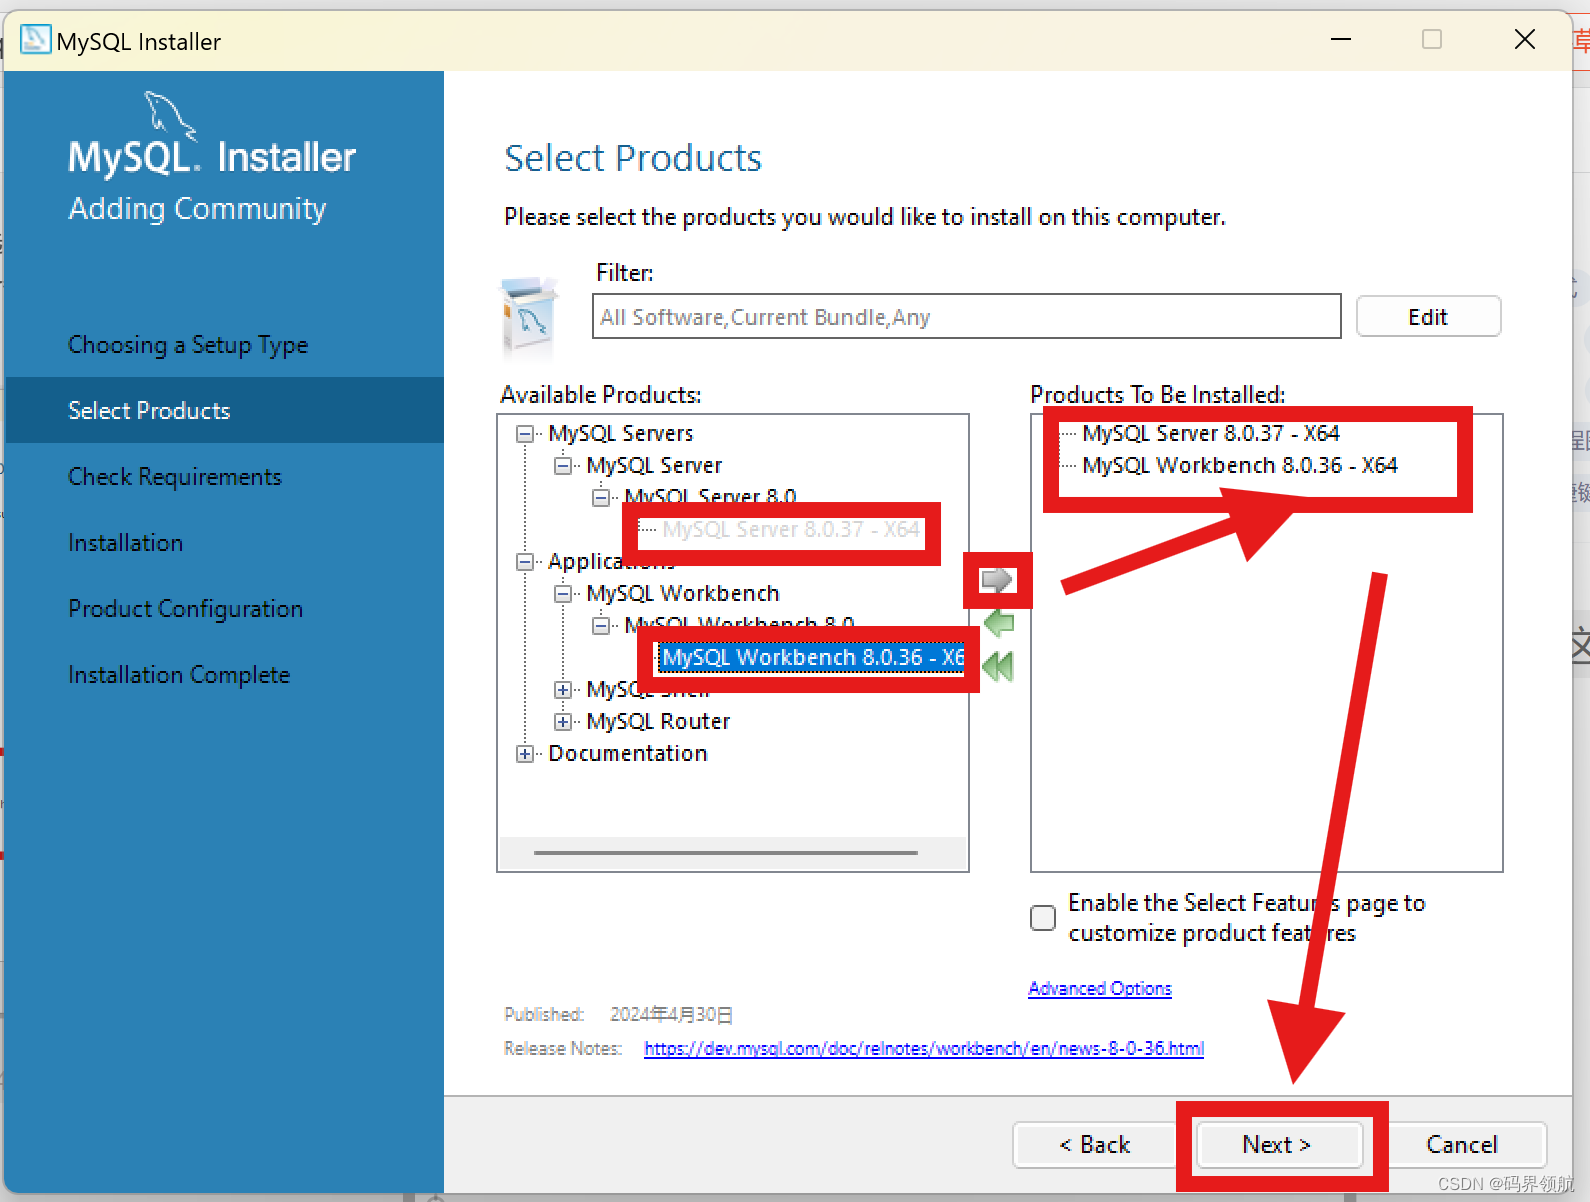The height and width of the screenshot is (1202, 1590).
Task: Open the workbench release notes link
Action: (x=924, y=1048)
